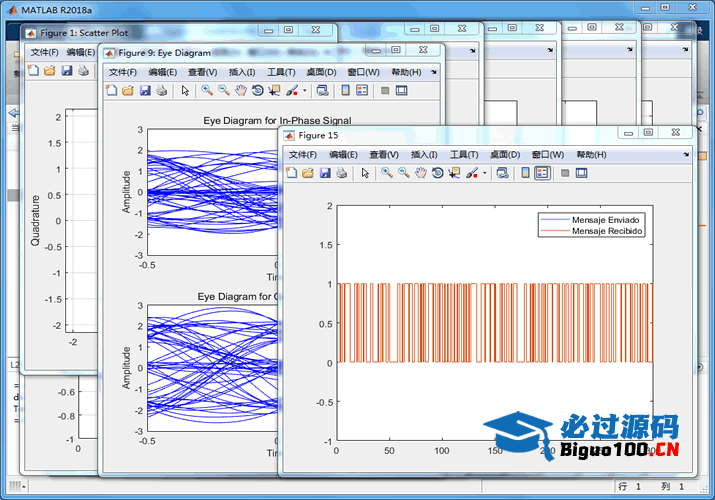
Task: Open file icon in Figure 1 Scatter Plot
Action: 50,71
